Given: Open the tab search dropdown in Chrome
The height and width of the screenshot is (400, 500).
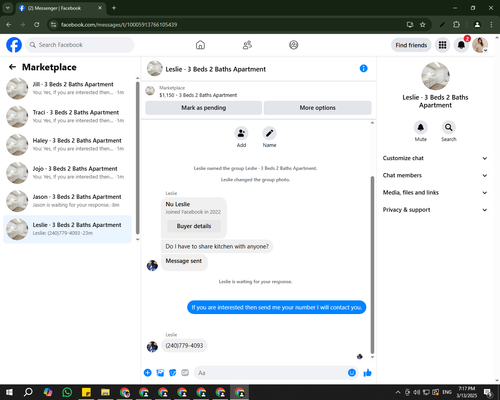Looking at the screenshot, I should click(x=7, y=8).
